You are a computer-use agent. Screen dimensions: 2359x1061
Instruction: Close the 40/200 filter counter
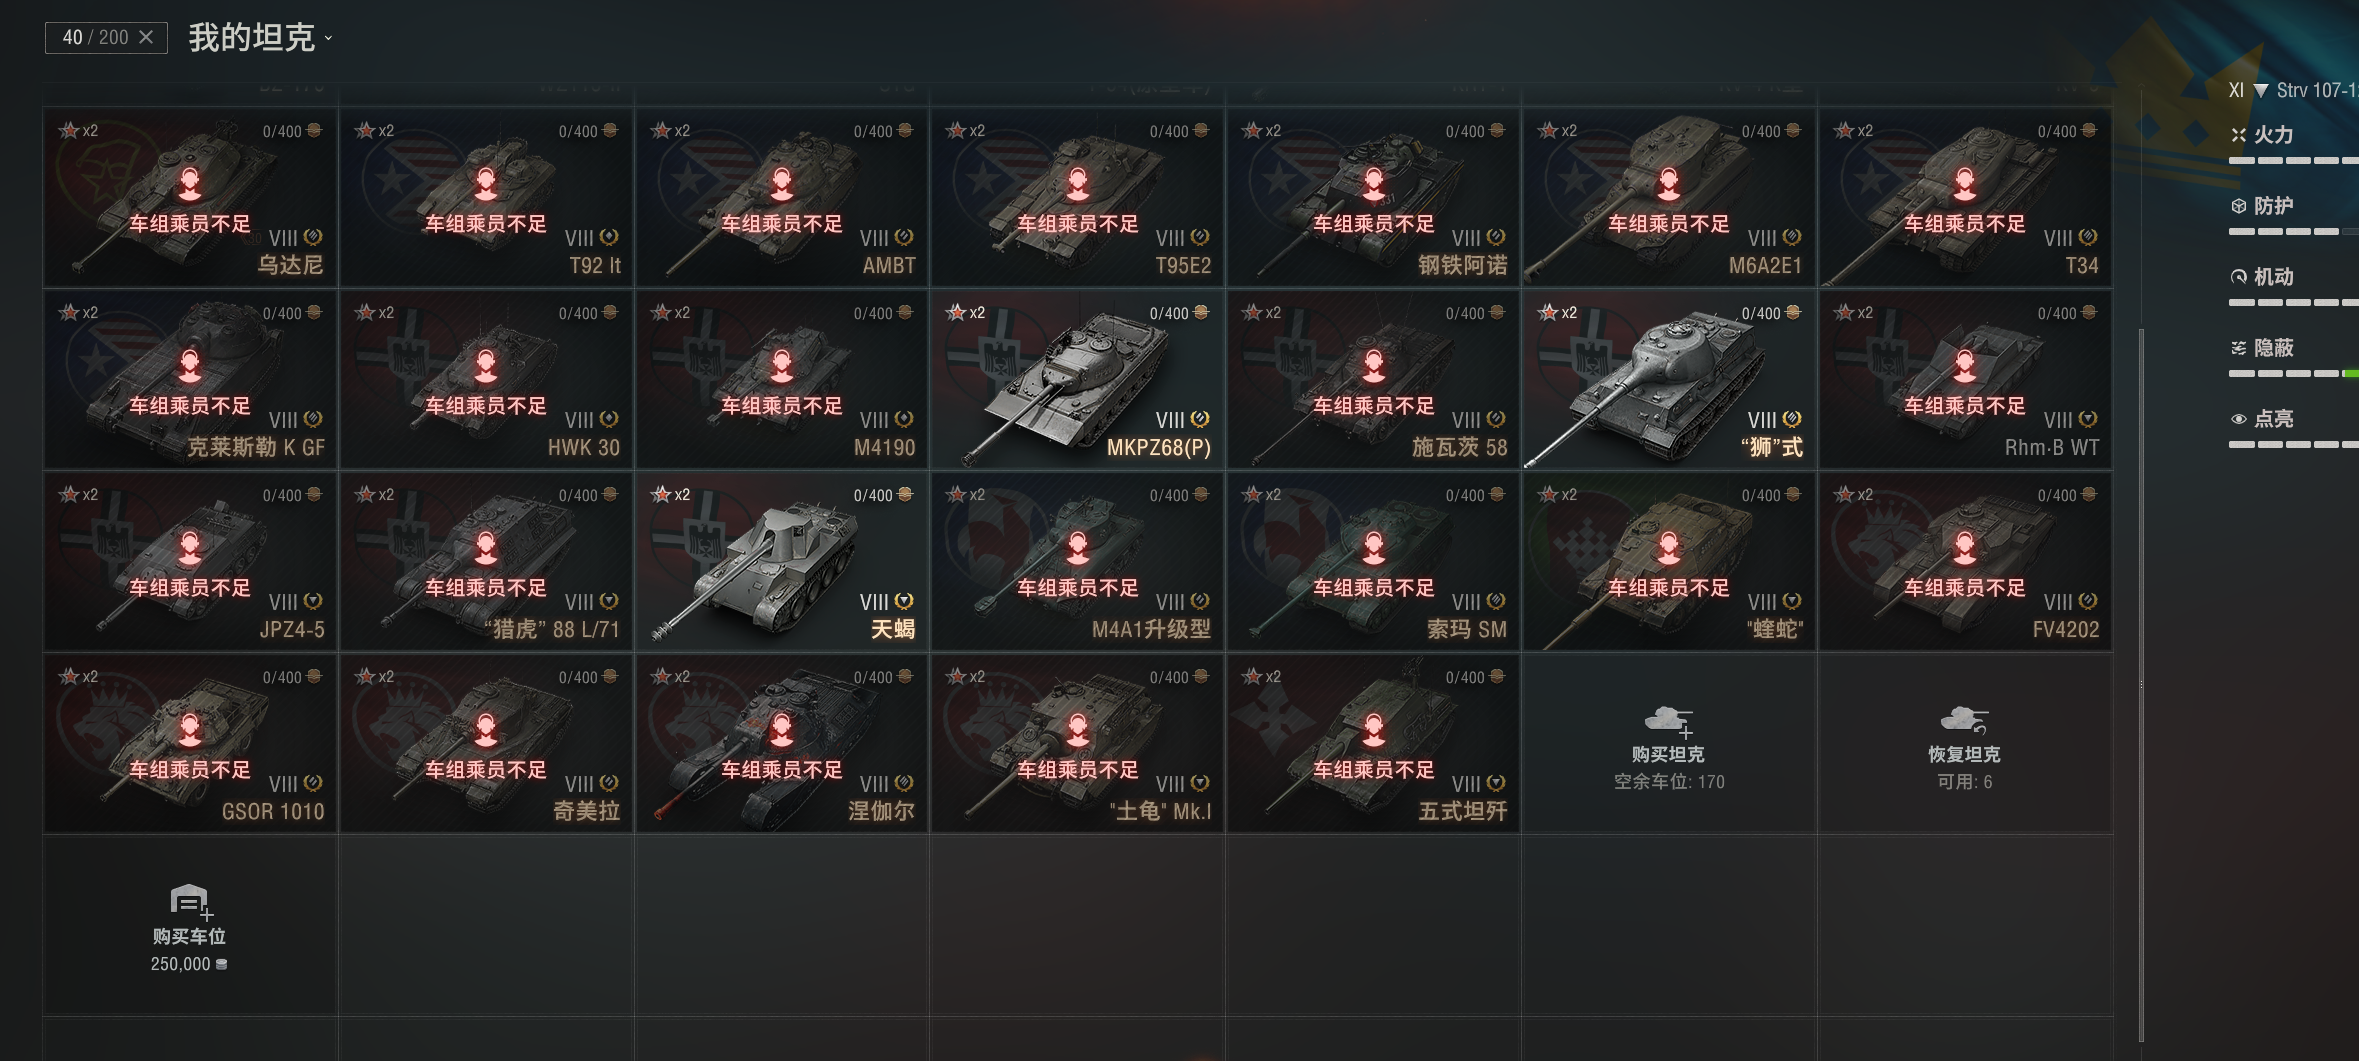point(146,37)
